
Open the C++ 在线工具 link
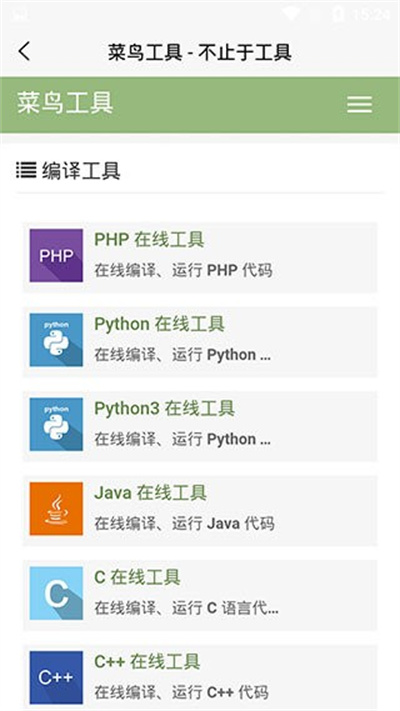click(147, 662)
